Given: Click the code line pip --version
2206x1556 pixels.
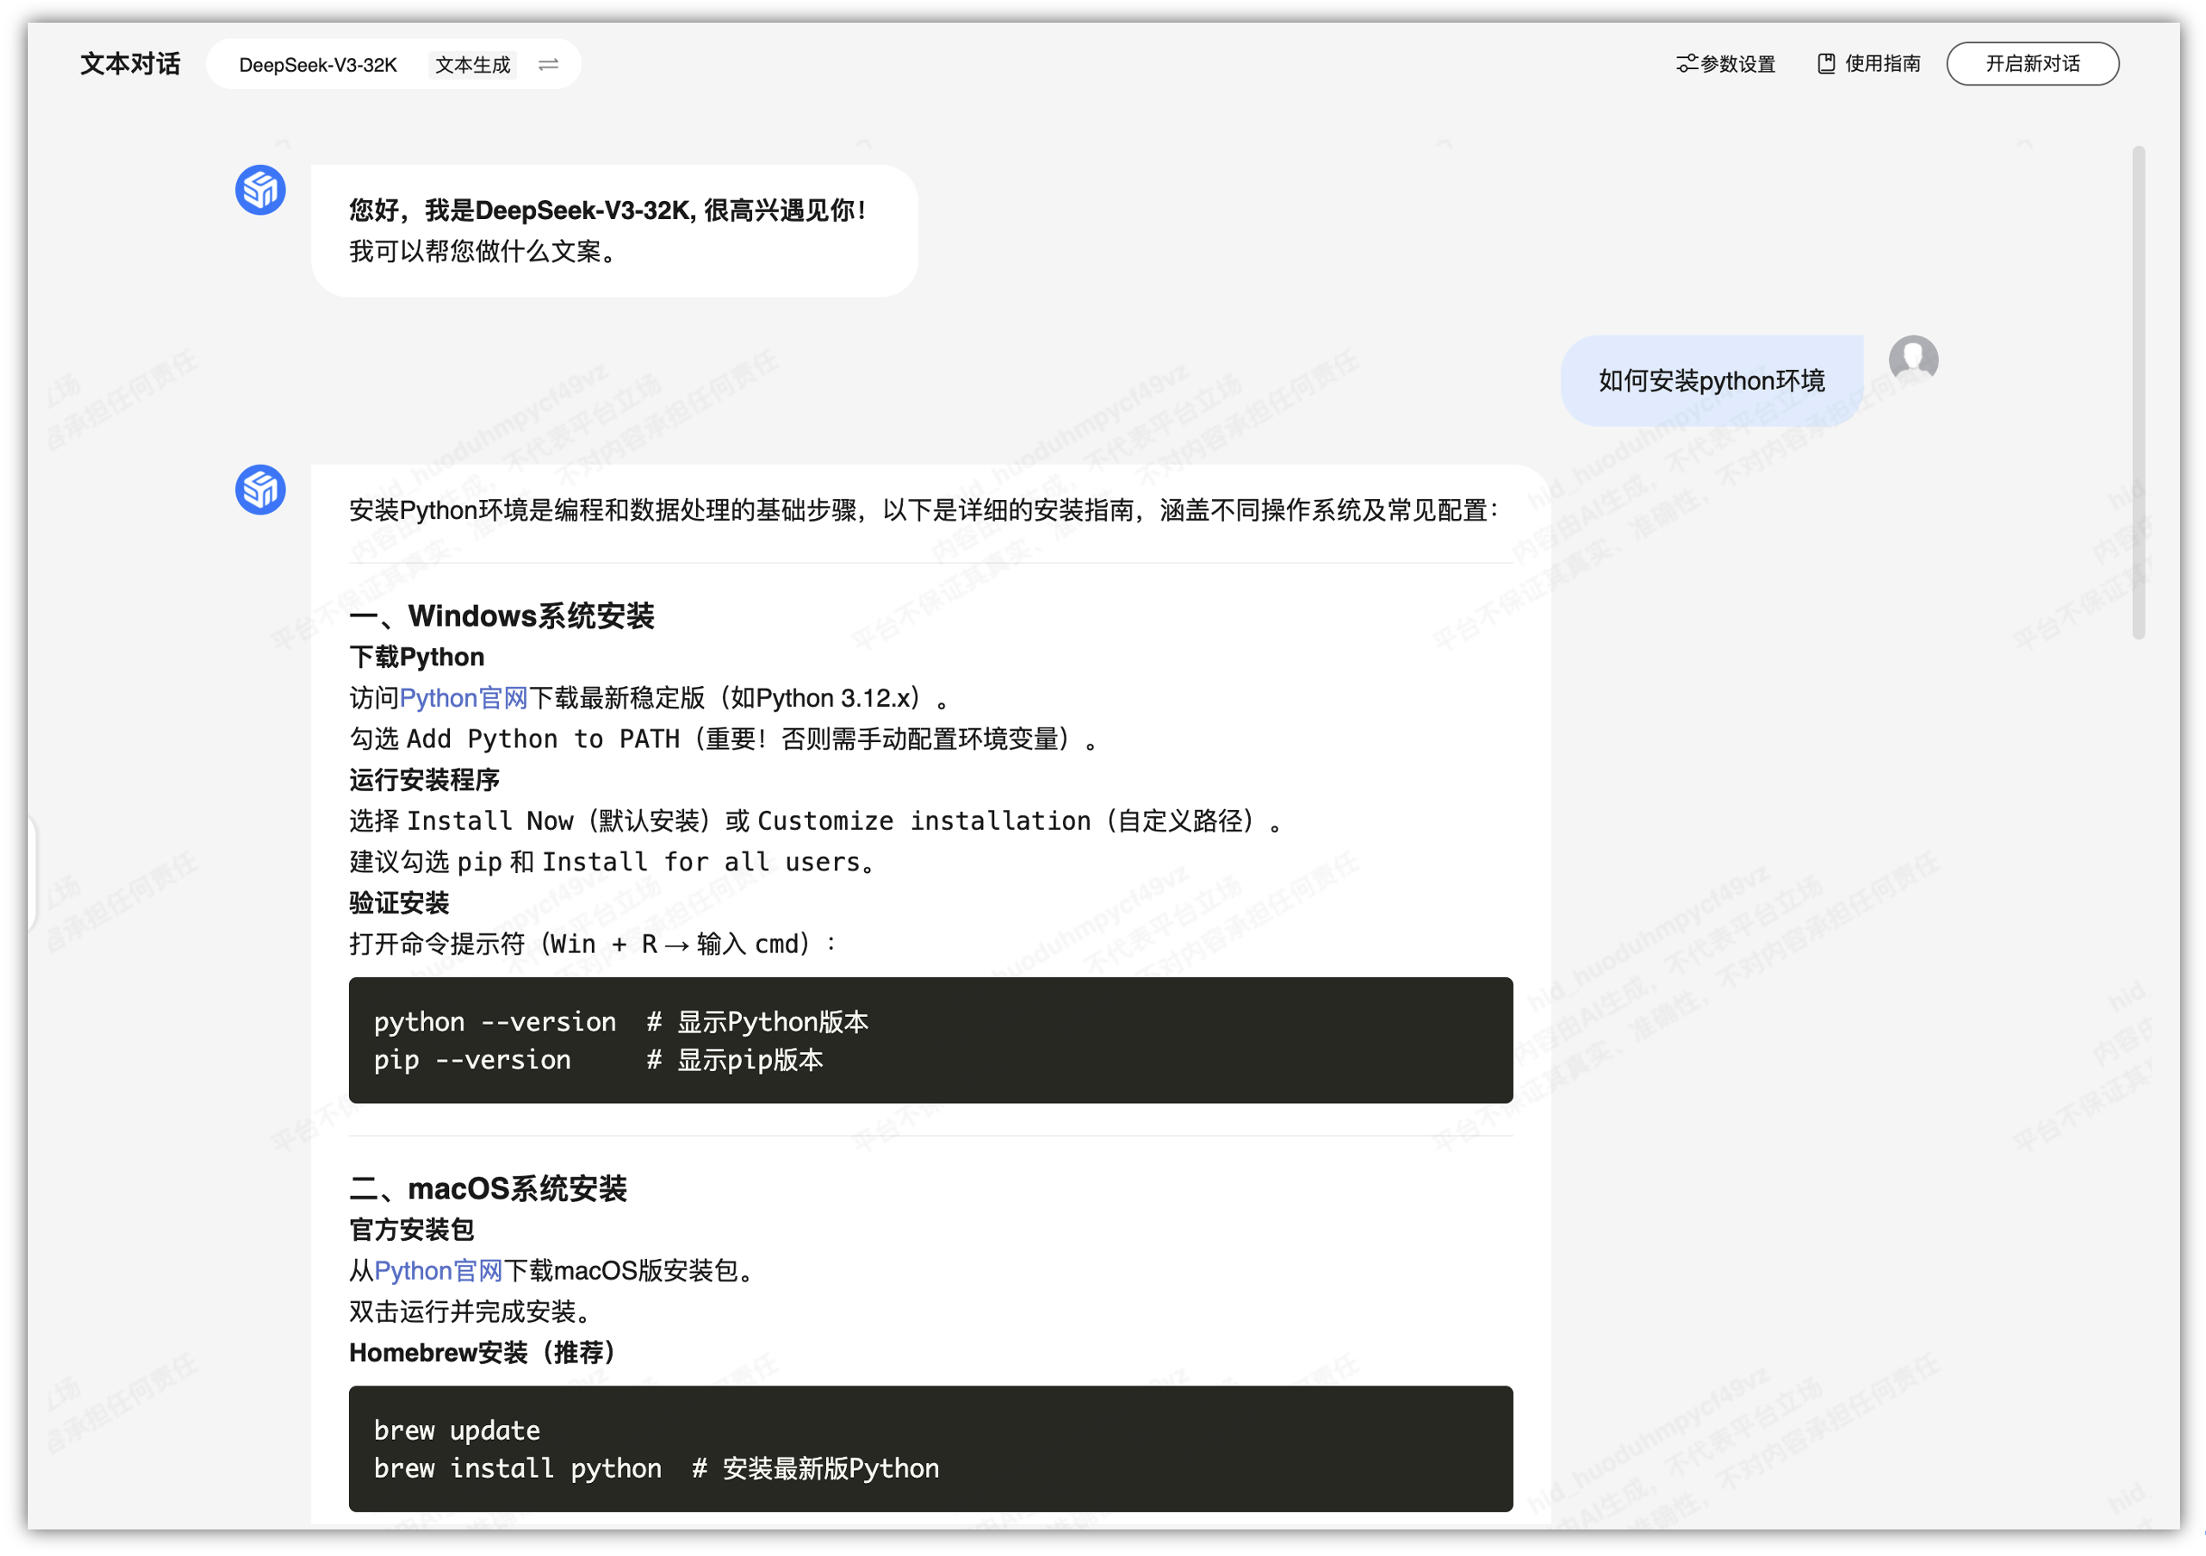Looking at the screenshot, I should coord(598,1060).
